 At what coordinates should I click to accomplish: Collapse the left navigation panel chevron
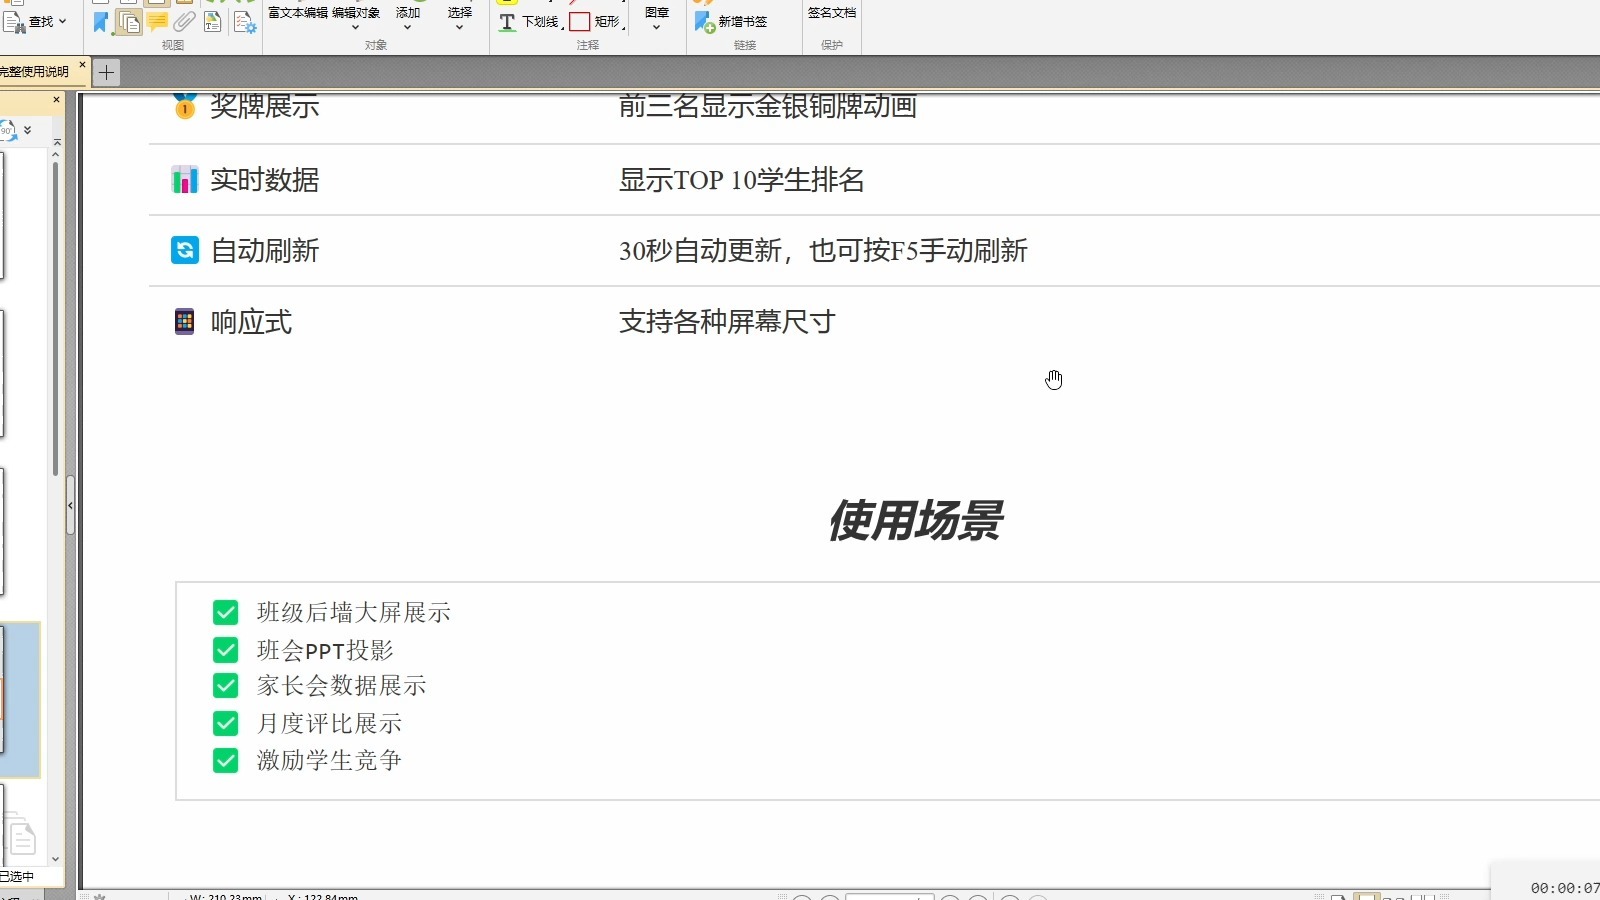(70, 505)
